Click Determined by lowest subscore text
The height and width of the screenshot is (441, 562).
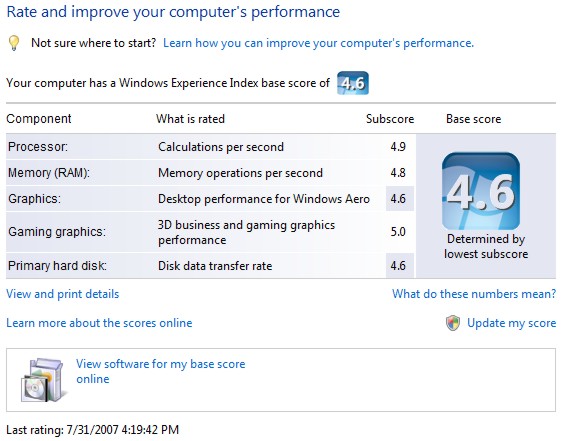pos(486,246)
